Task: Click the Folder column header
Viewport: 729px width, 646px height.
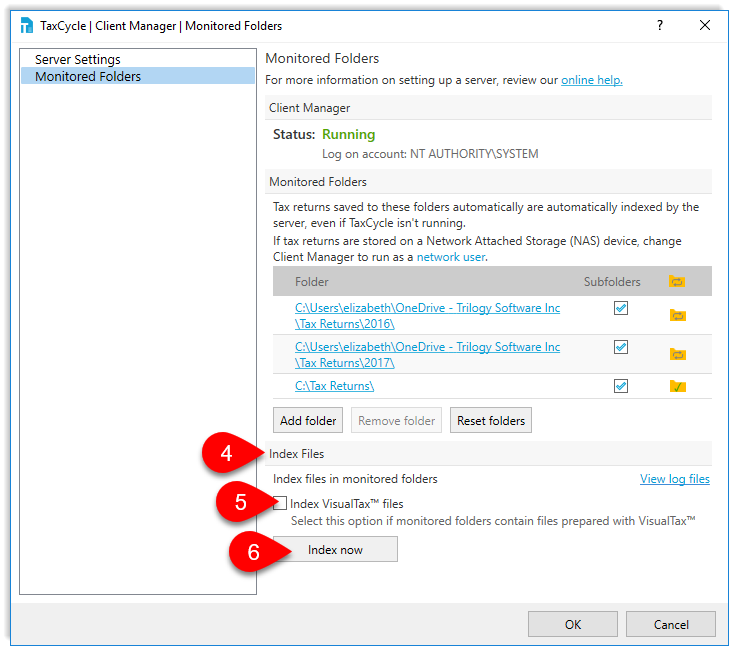Action: pos(311,282)
